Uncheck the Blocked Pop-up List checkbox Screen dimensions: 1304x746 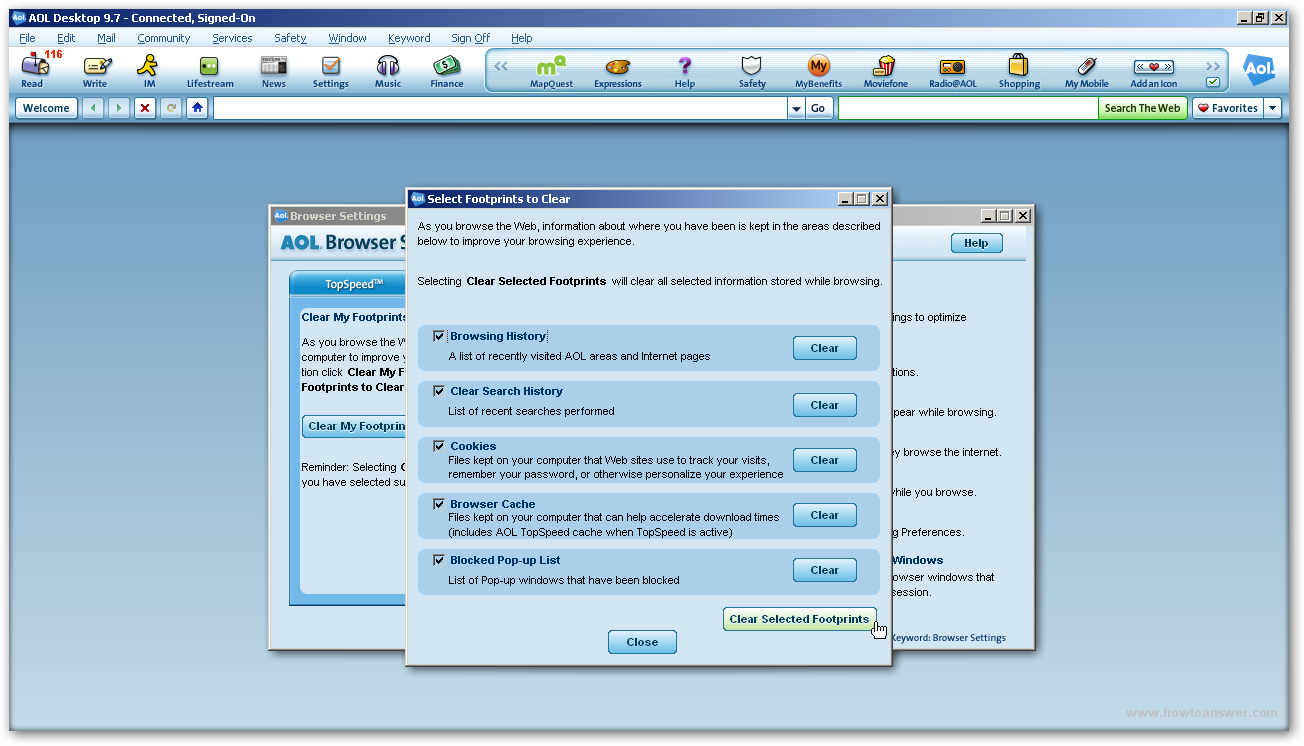coord(438,560)
